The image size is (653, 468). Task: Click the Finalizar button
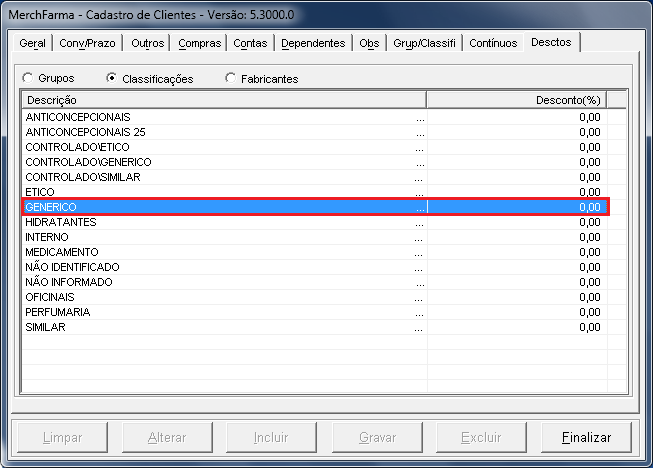586,438
